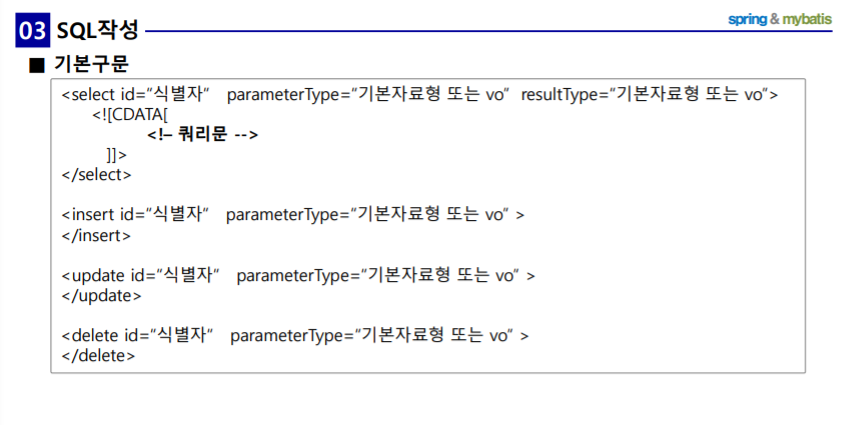Click the </update> closing tag
The image size is (842, 425).
point(101,296)
